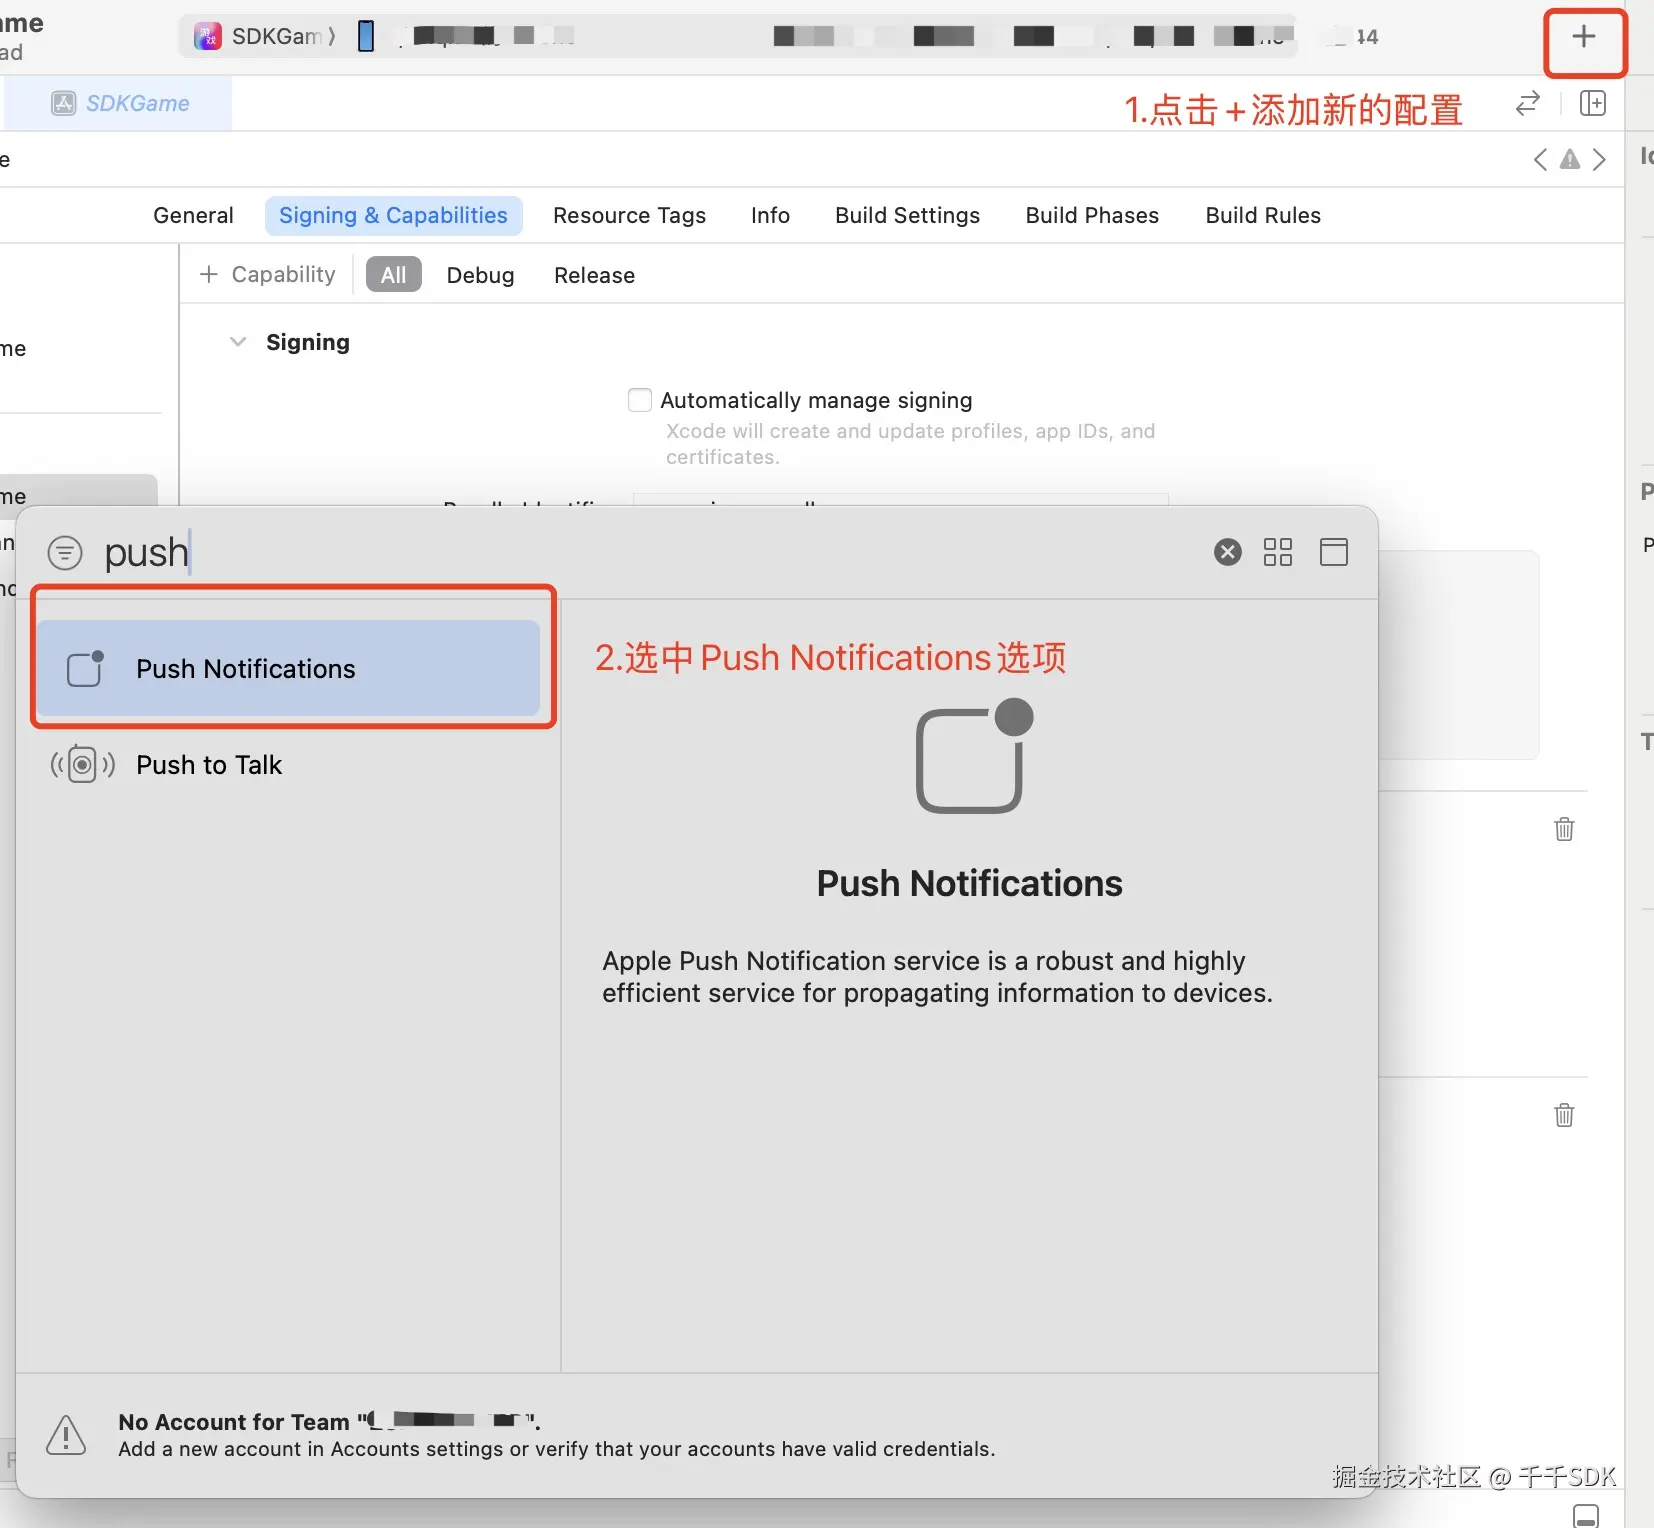Image resolution: width=1654 pixels, height=1528 pixels.
Task: Delete capability with the lower trash icon
Action: 1565,1115
